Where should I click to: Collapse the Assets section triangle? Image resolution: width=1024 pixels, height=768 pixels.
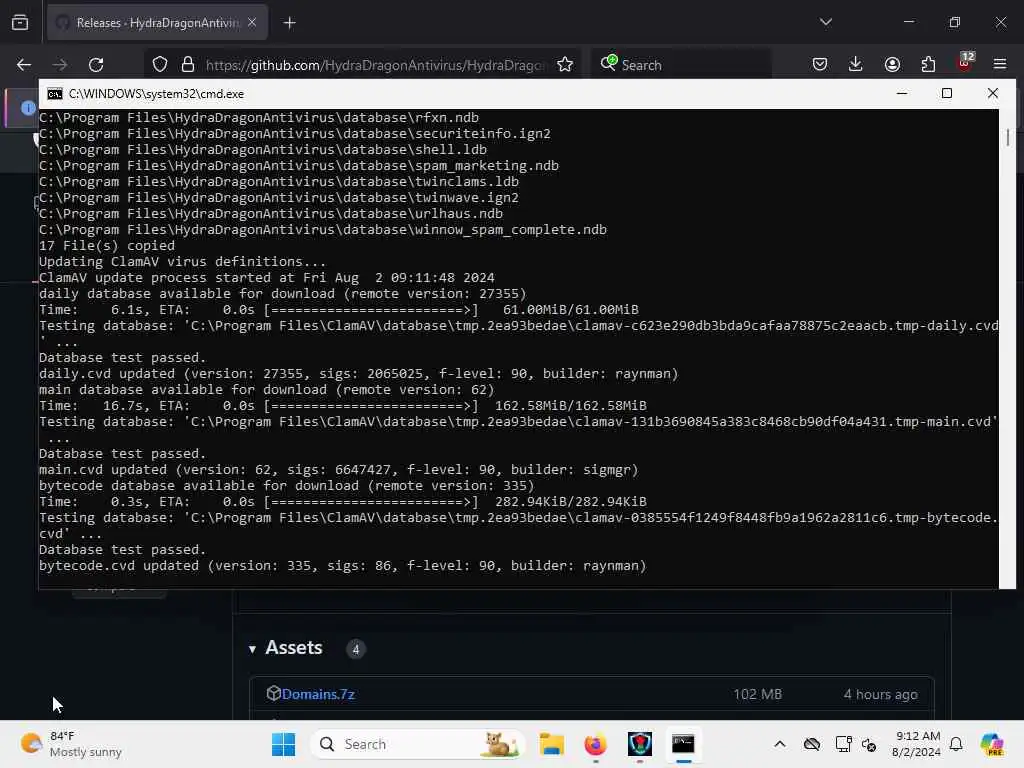coord(252,649)
